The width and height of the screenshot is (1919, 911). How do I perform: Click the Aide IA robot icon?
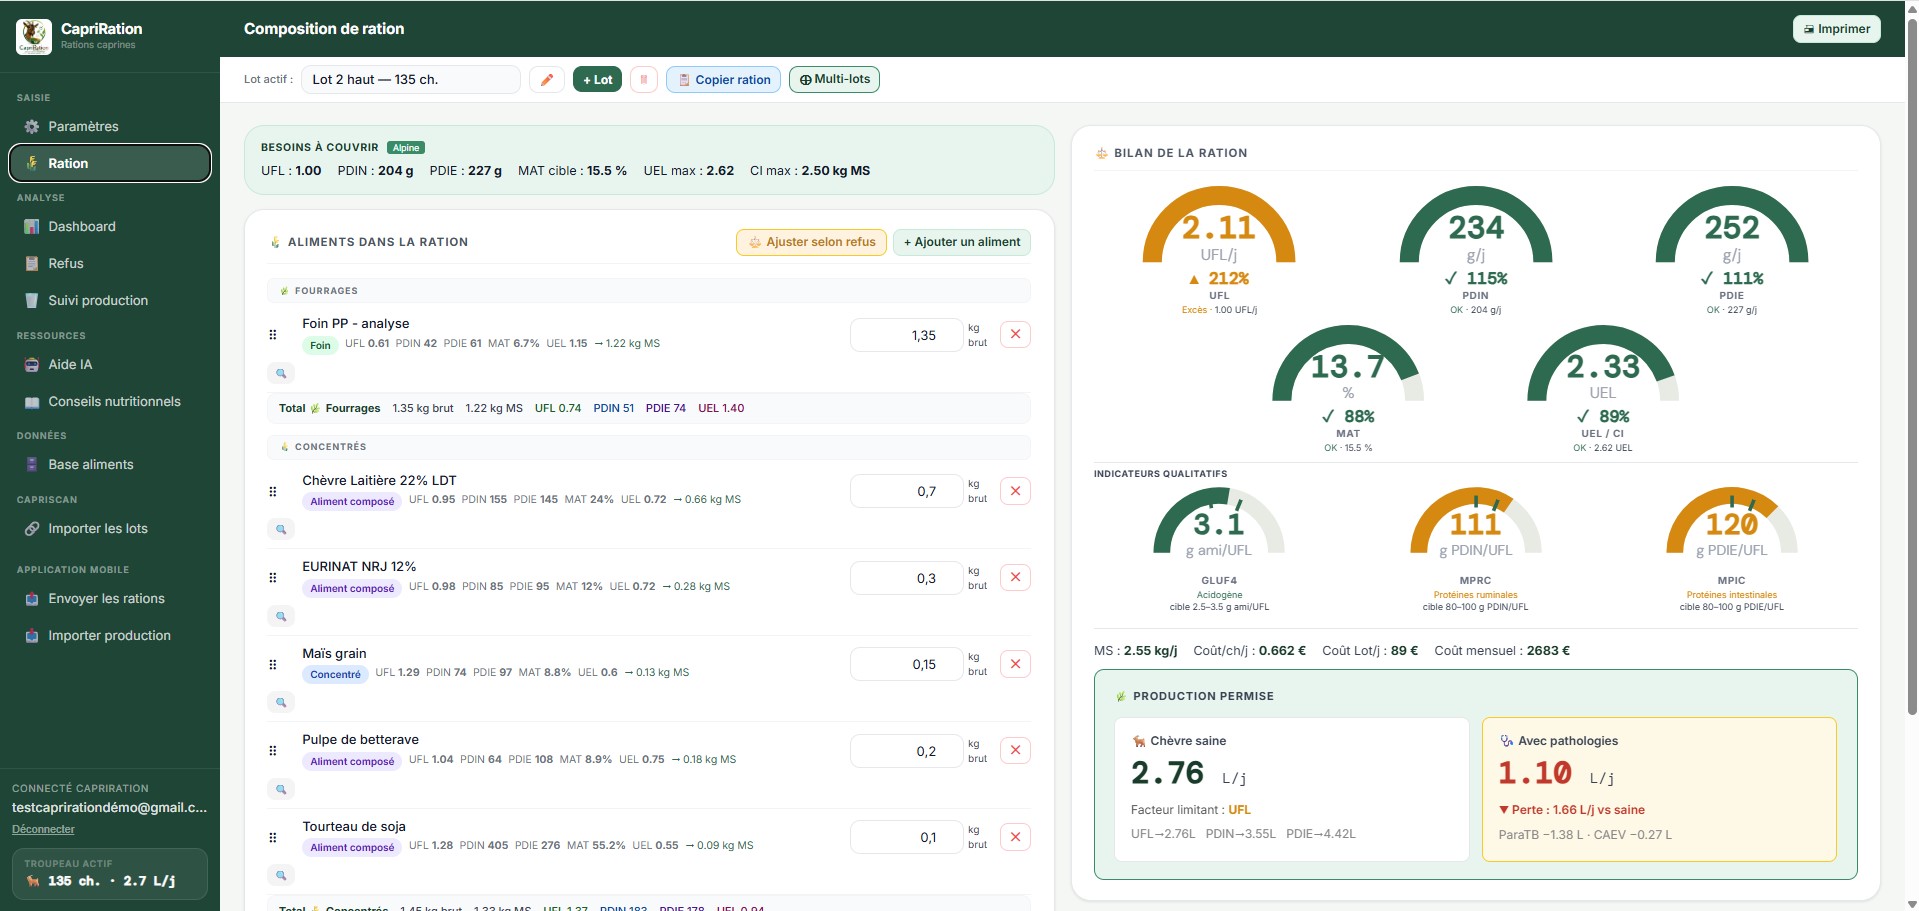(x=32, y=365)
